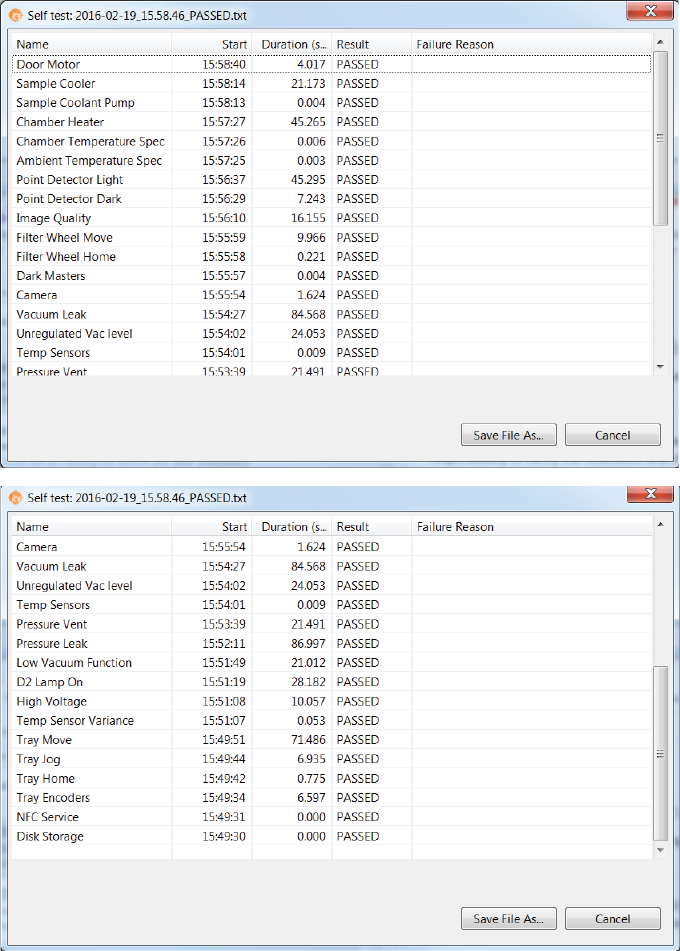
Task: Choose the Point Detector Light row
Action: pos(331,180)
